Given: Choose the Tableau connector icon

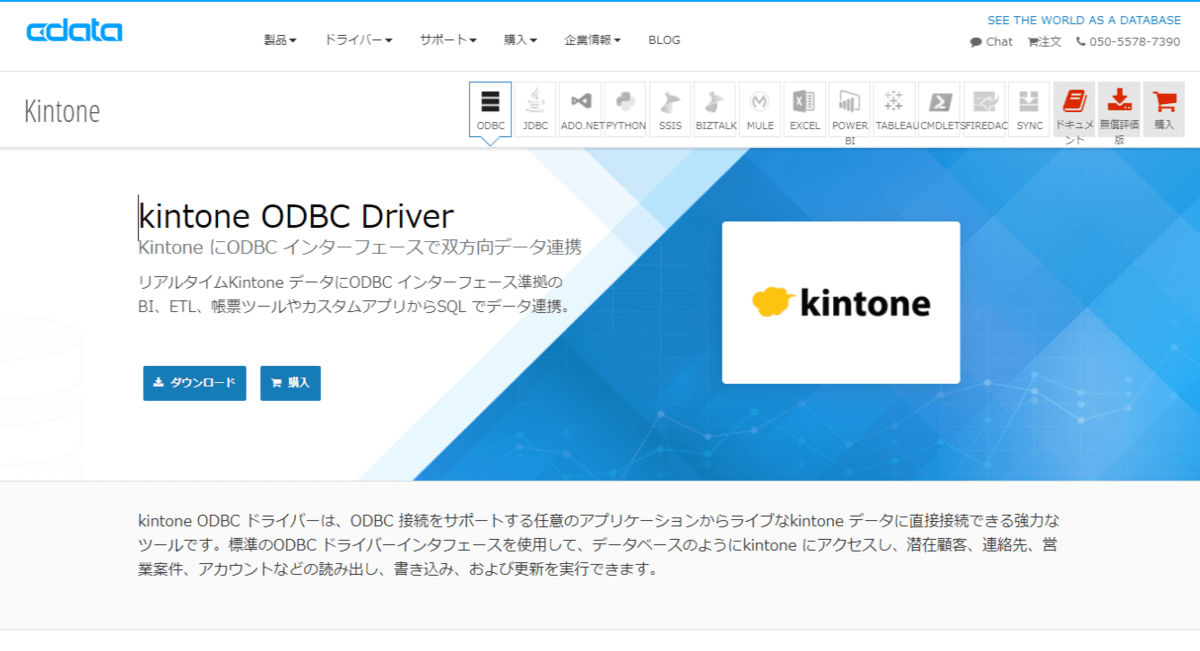Looking at the screenshot, I should click(894, 109).
